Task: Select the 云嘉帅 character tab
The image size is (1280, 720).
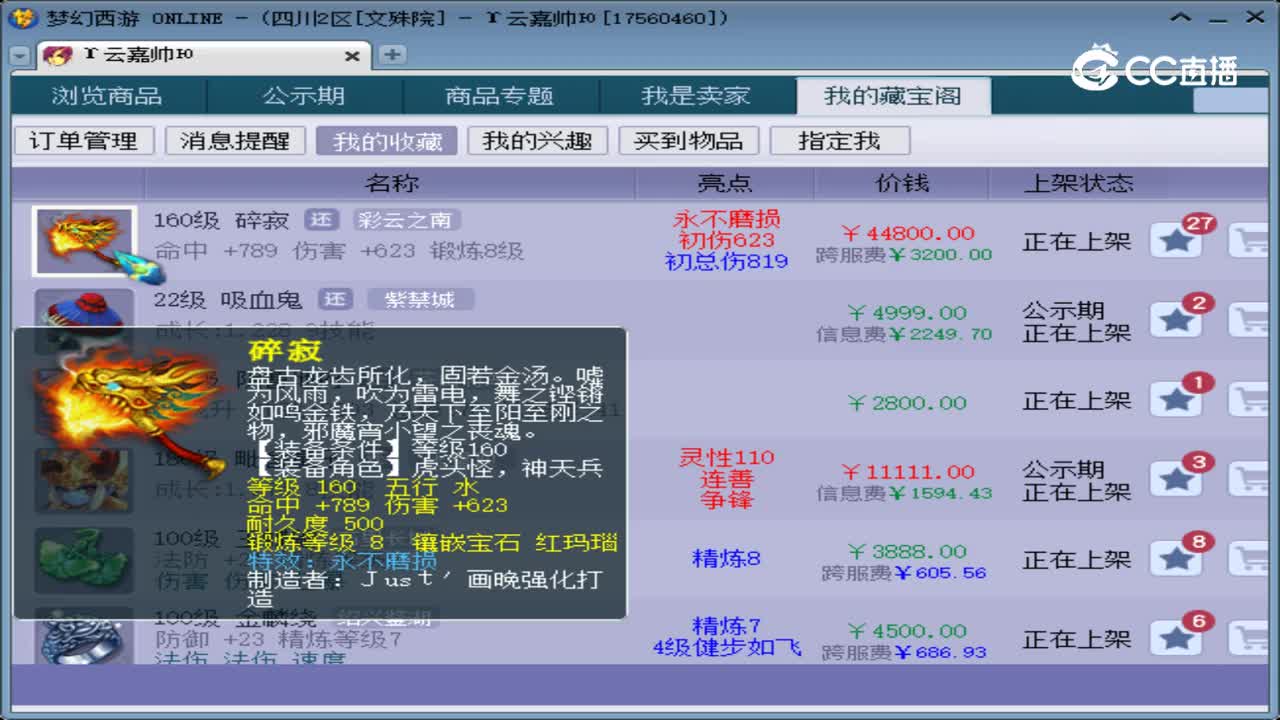Action: tap(202, 56)
